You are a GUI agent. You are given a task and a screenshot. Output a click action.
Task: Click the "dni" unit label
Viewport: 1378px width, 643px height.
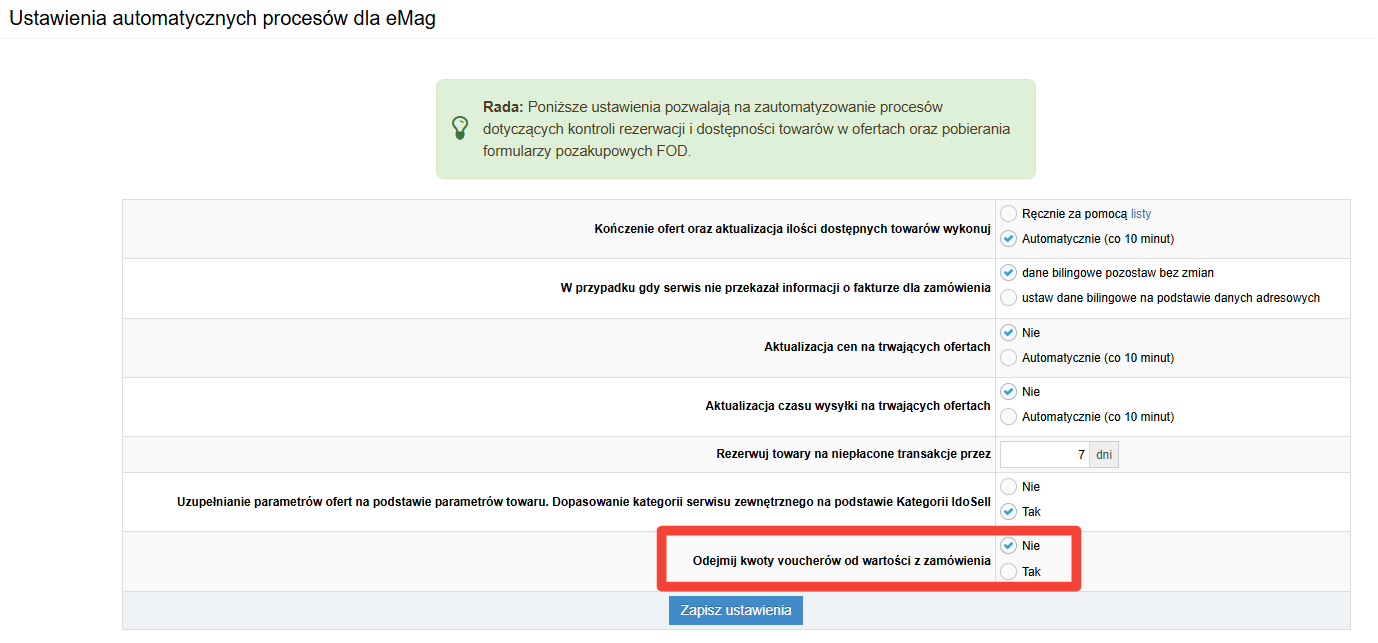tap(1104, 455)
